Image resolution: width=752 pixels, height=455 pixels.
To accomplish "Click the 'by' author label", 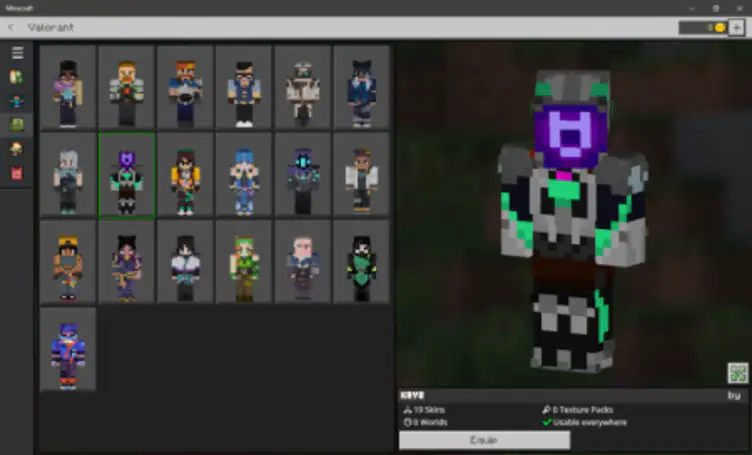I will [x=734, y=396].
